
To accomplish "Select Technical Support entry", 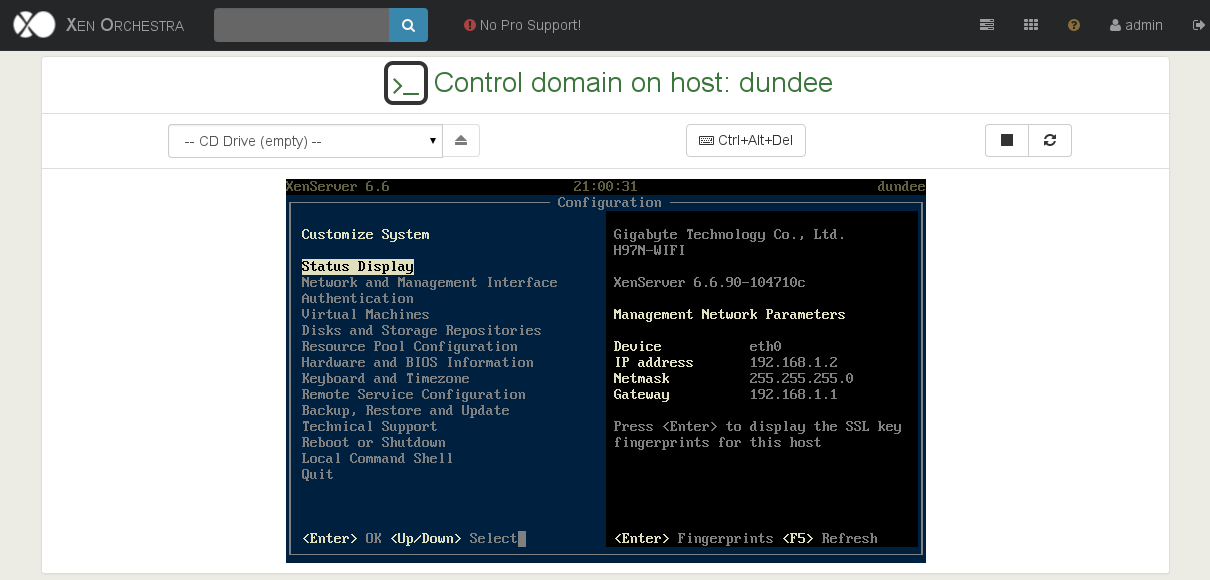I will [370, 427].
